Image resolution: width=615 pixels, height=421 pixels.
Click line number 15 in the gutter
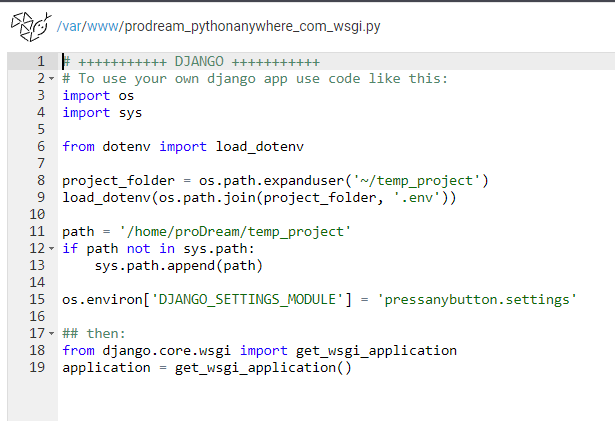click(x=37, y=300)
